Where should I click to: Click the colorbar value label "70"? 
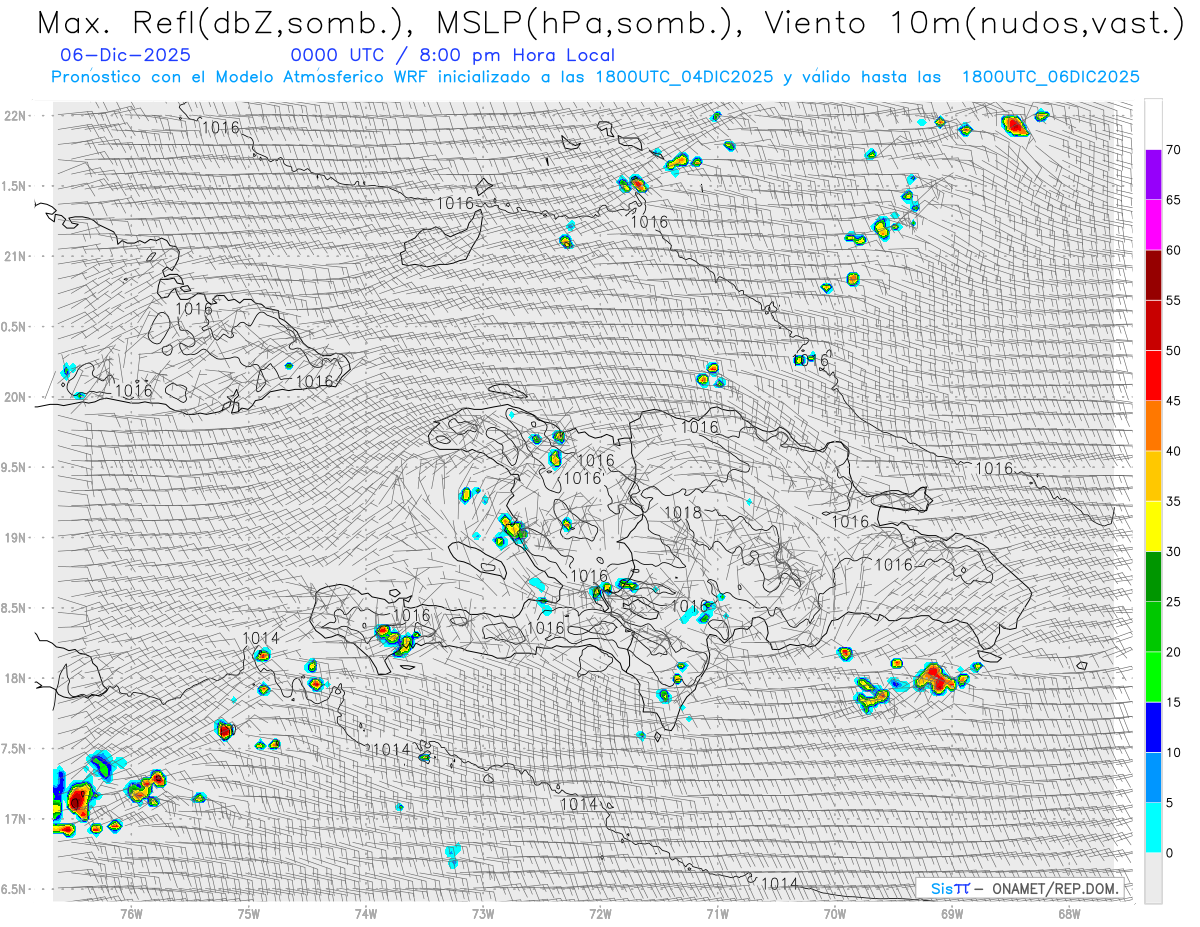click(x=1173, y=150)
